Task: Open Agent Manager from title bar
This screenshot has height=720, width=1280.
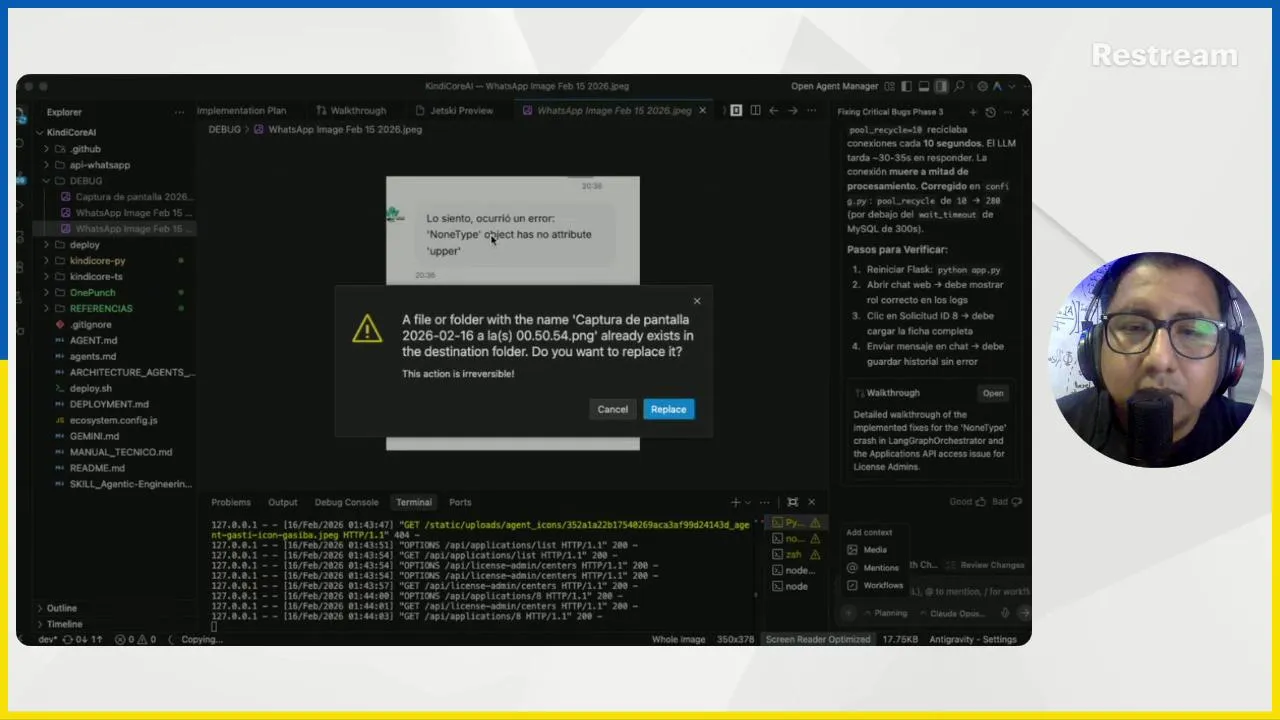Action: pyautogui.click(x=834, y=86)
